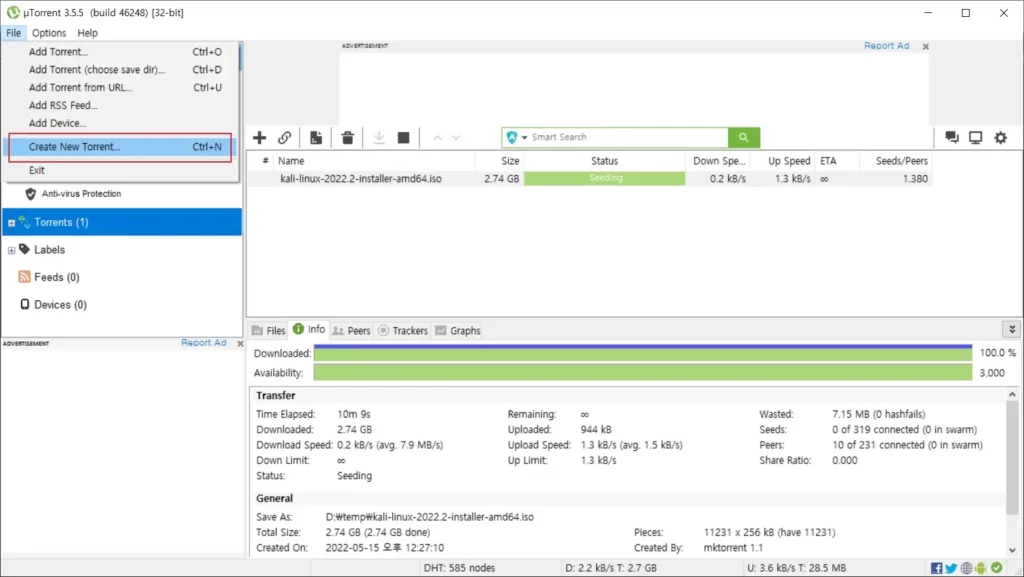This screenshot has width=1024, height=577.
Task: Open the Options menu
Action: (49, 33)
